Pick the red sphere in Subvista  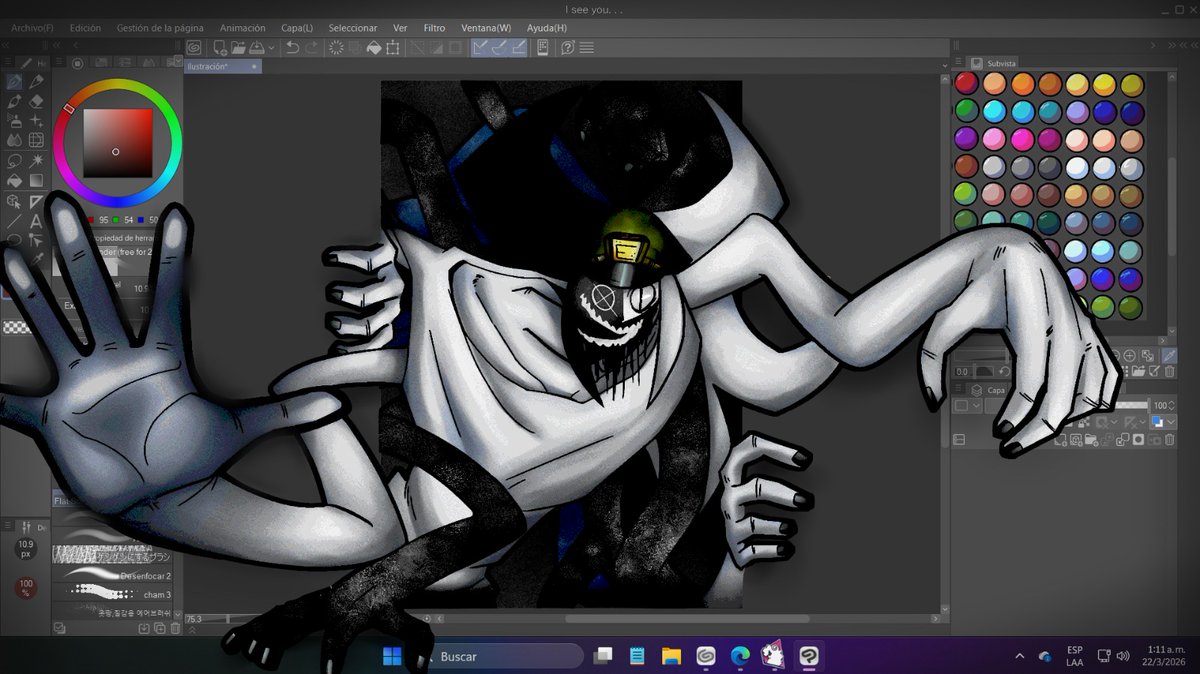coord(966,84)
